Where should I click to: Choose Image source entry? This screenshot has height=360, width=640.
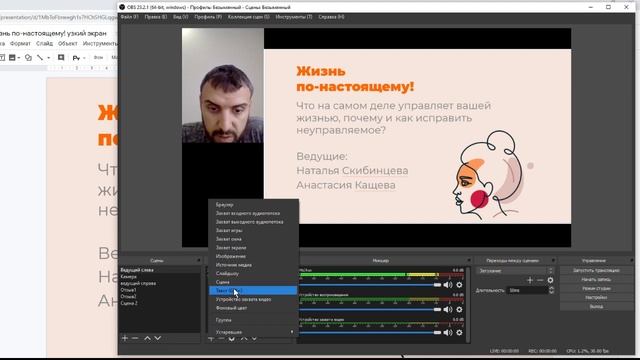pyautogui.click(x=254, y=256)
